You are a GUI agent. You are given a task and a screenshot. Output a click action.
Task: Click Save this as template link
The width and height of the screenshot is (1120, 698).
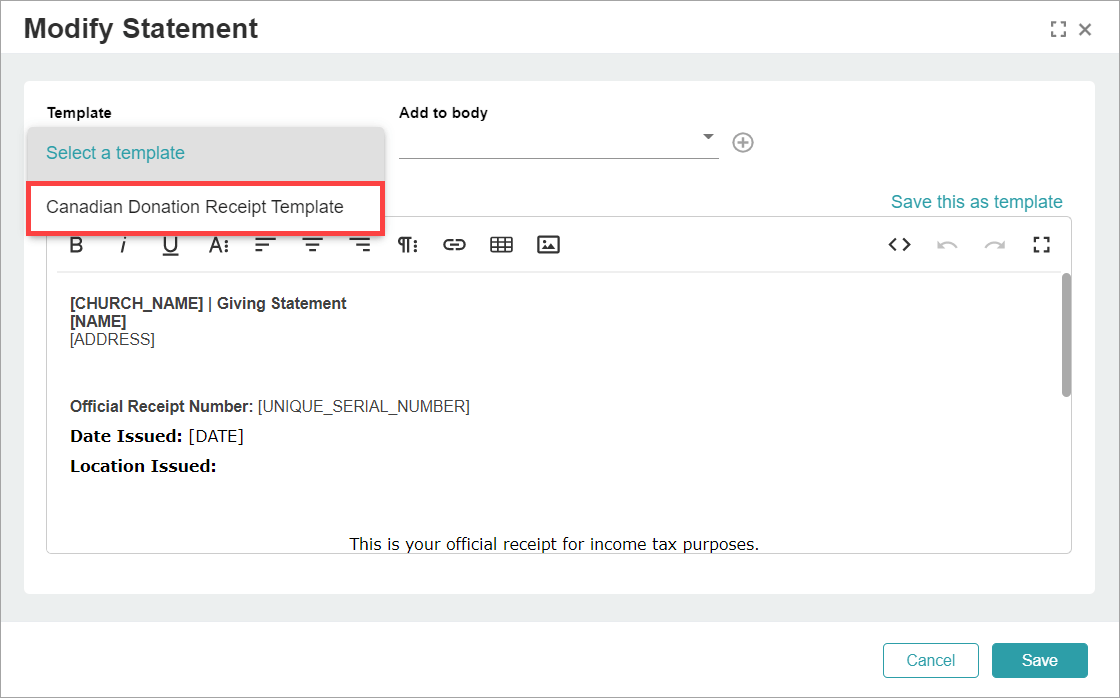coord(976,201)
